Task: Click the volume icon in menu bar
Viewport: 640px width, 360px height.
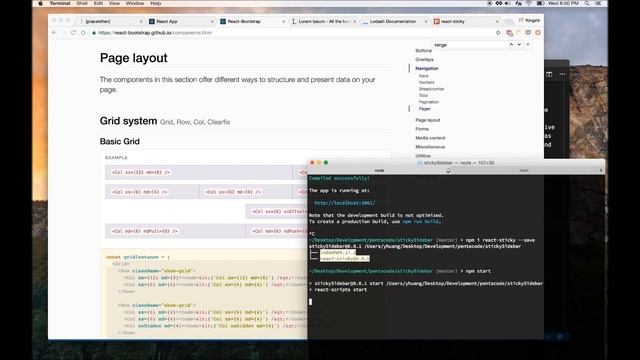Action: coord(508,3)
